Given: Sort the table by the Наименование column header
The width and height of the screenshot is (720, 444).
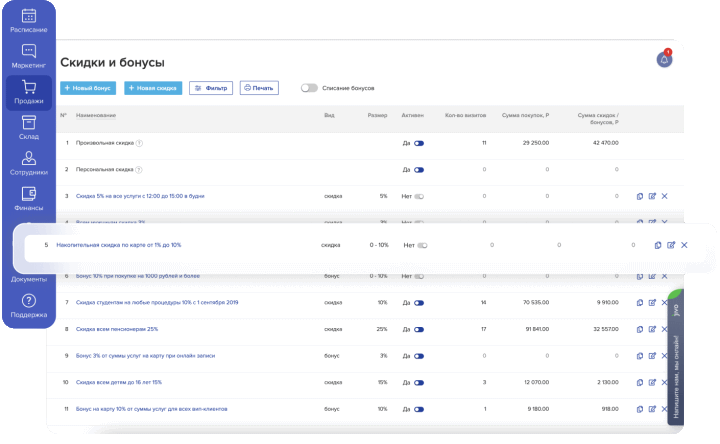Looking at the screenshot, I should 96,115.
